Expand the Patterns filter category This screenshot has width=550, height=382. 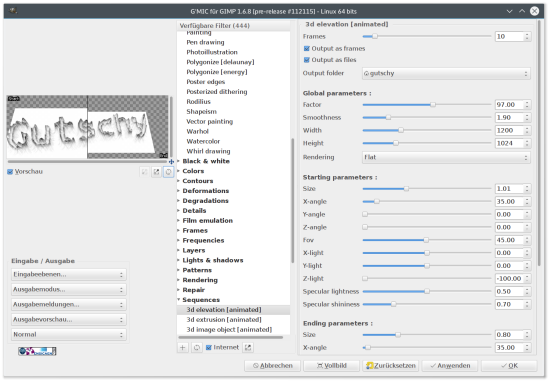point(179,270)
